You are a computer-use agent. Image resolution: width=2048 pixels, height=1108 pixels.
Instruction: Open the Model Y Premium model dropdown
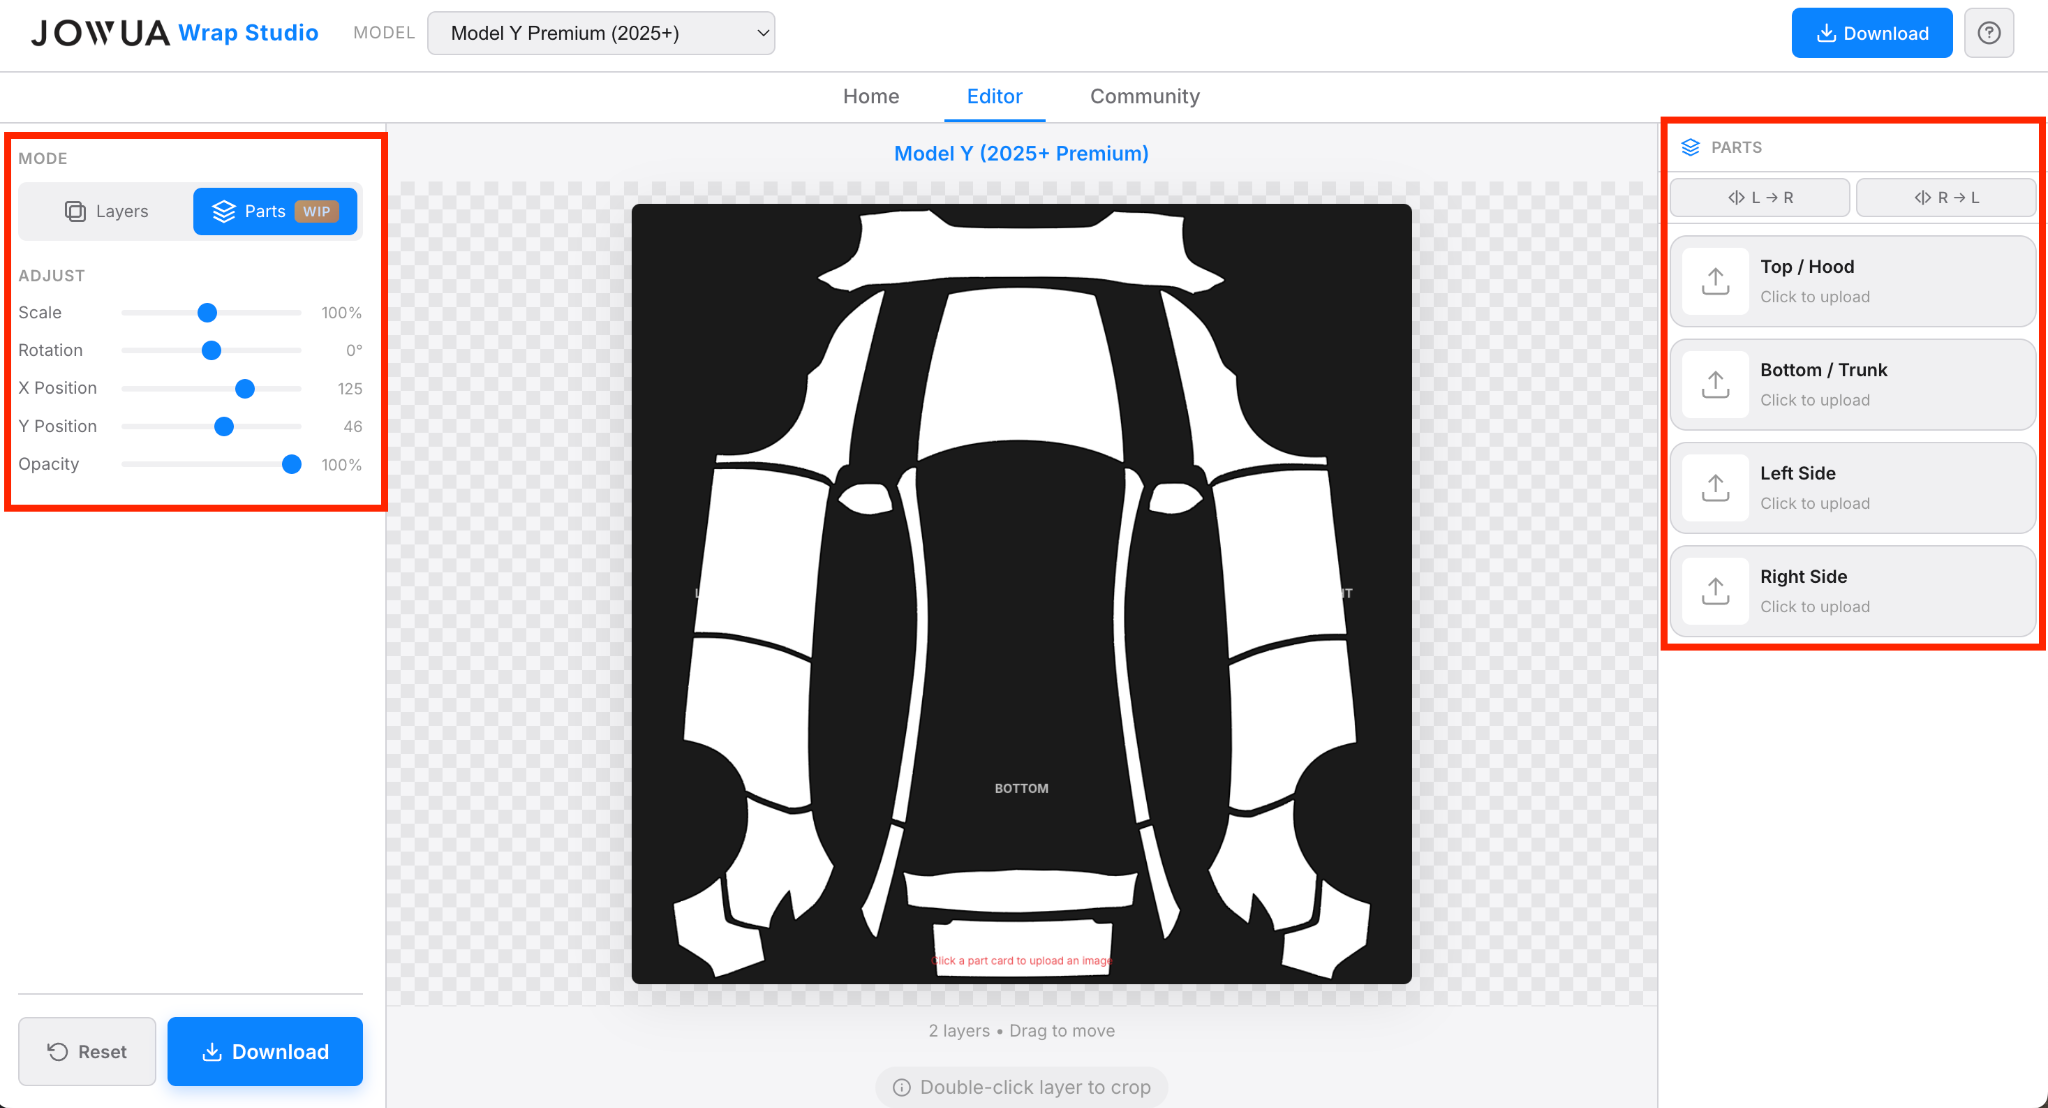(600, 32)
